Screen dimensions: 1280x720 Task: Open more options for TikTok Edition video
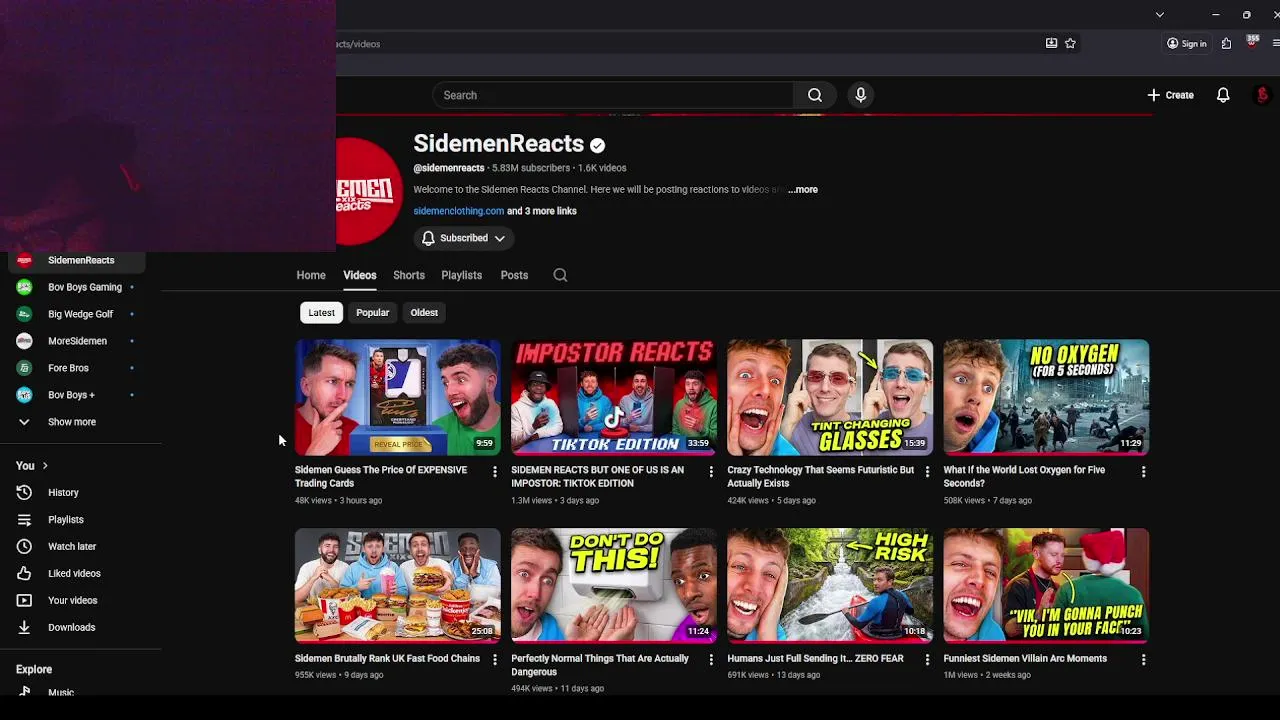[x=711, y=471]
